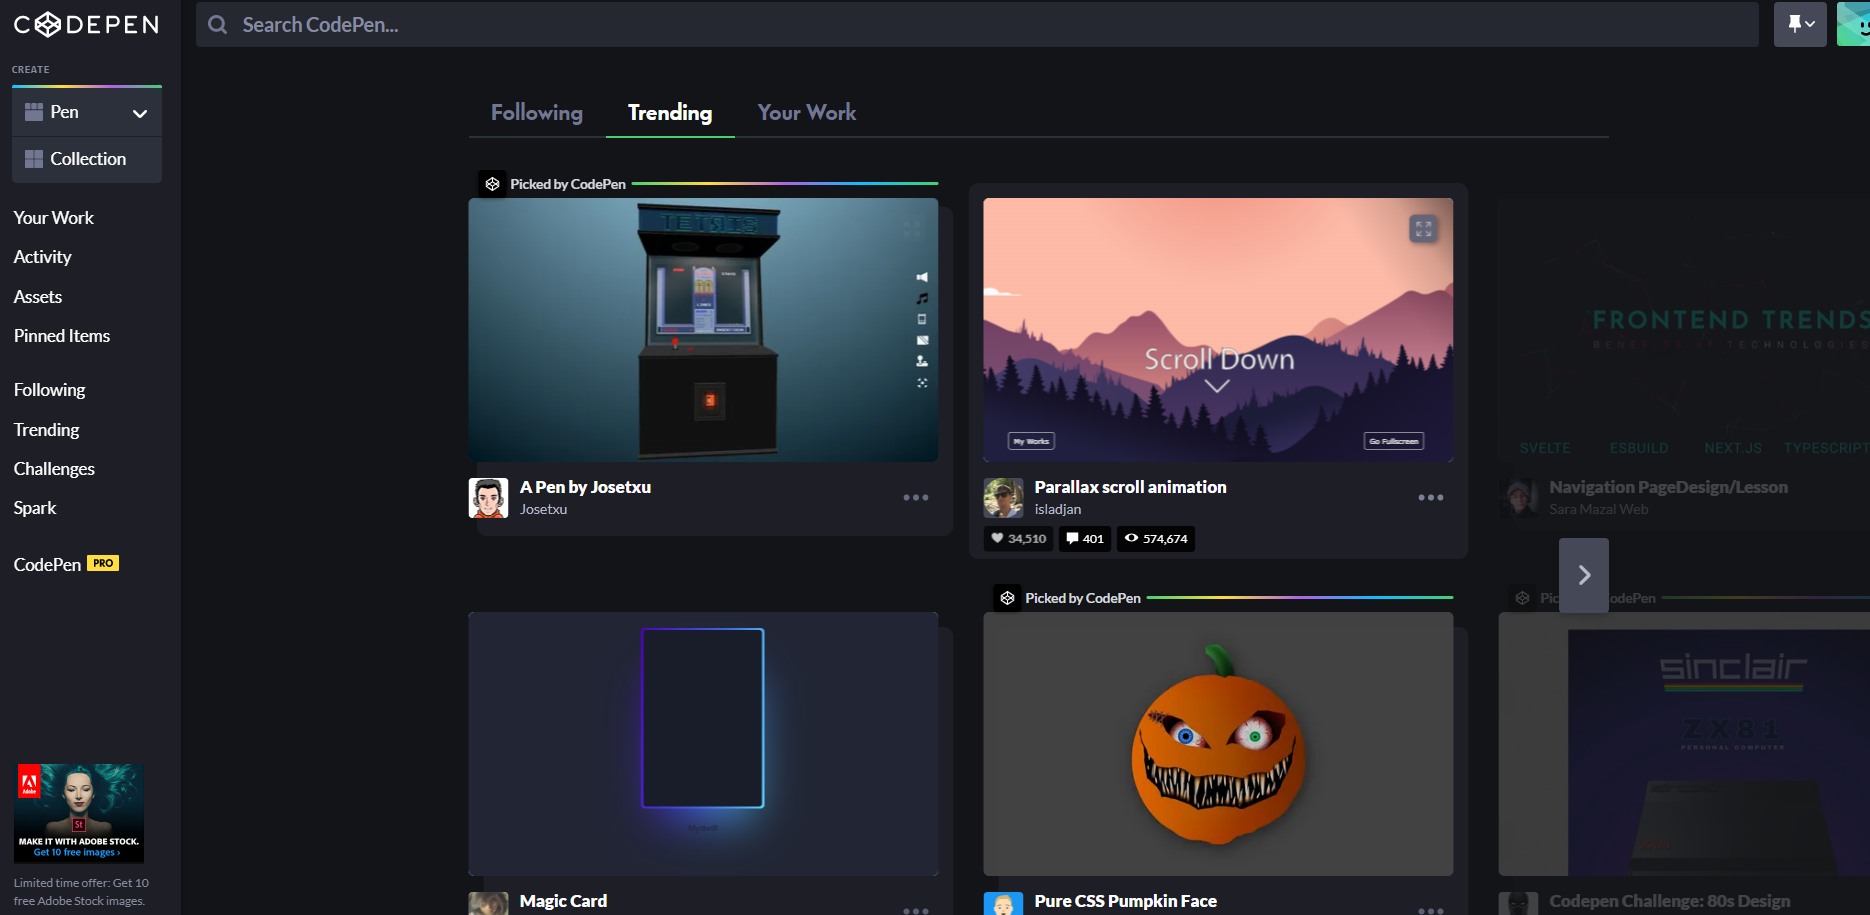Click the CodePen logo
The image size is (1870, 915).
[86, 24]
